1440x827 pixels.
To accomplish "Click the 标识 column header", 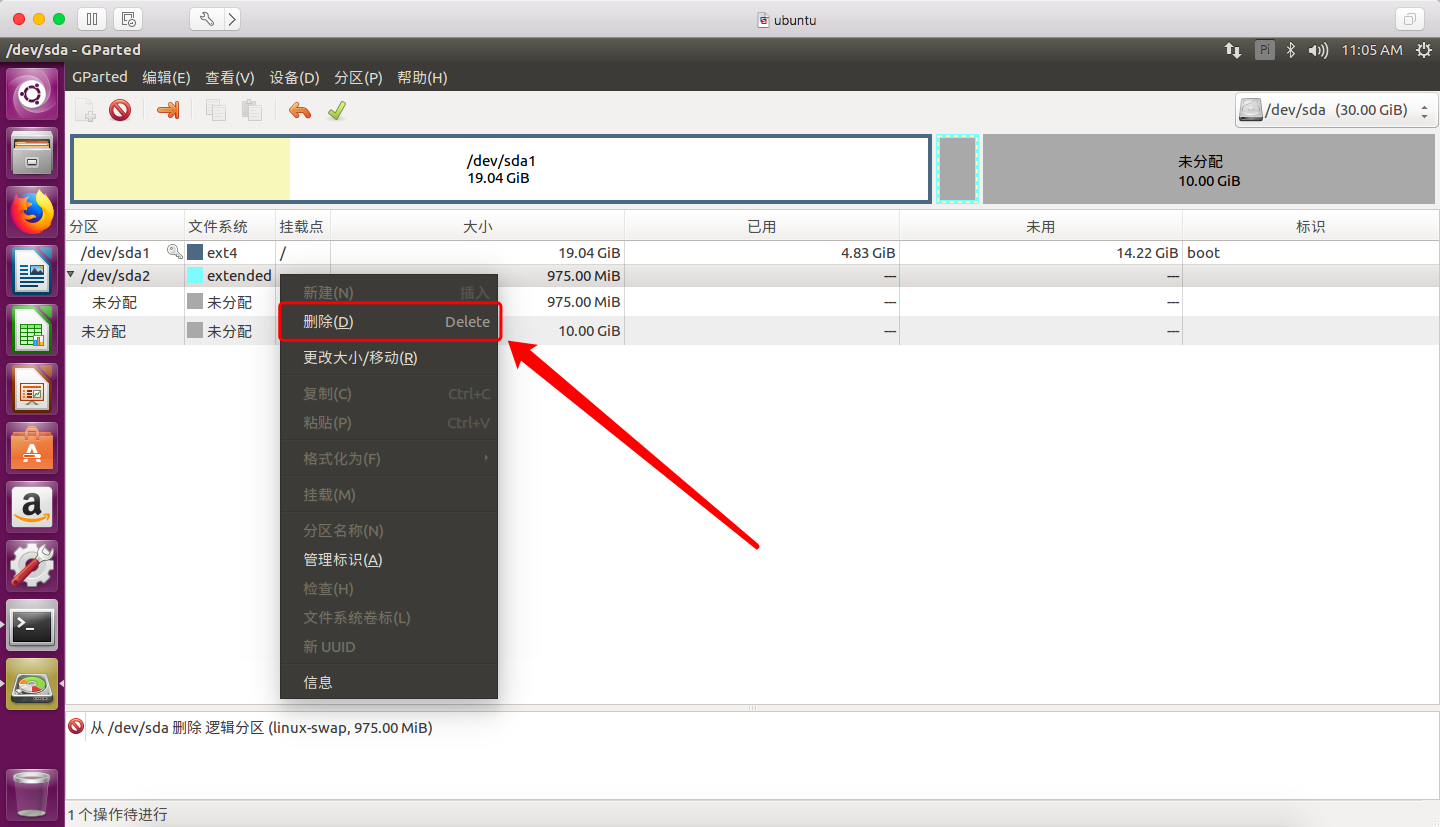I will click(x=1310, y=227).
